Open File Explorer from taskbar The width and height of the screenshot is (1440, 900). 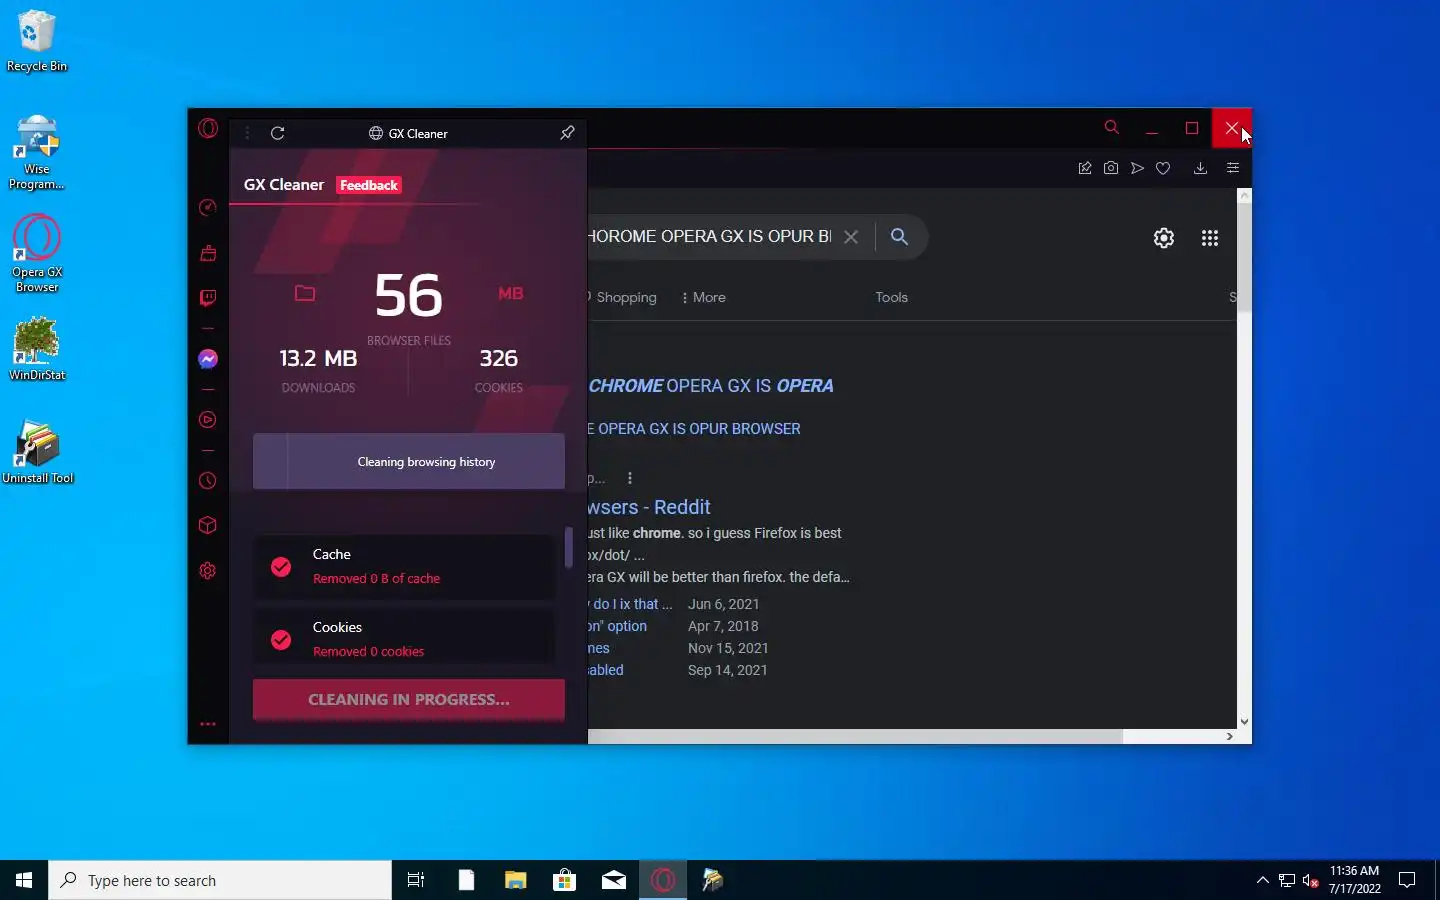[515, 880]
